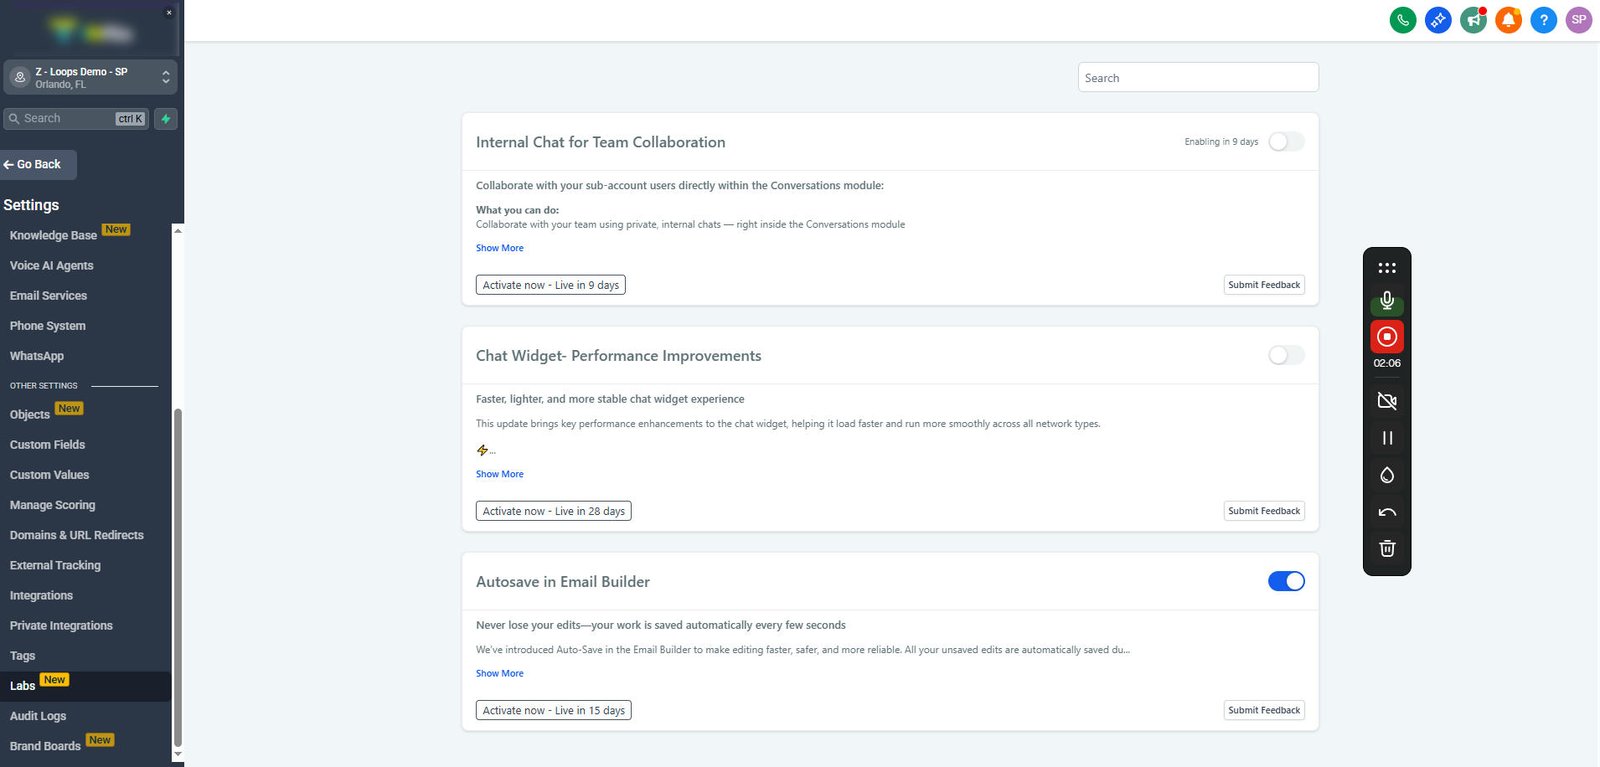This screenshot has height=767, width=1600.
Task: Click the Go Back button
Action: click(38, 164)
